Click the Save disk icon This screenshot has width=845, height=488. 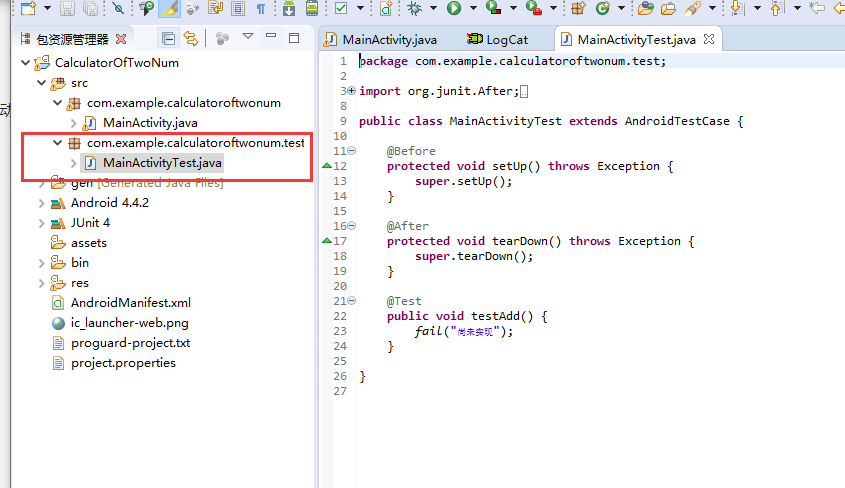coord(67,8)
